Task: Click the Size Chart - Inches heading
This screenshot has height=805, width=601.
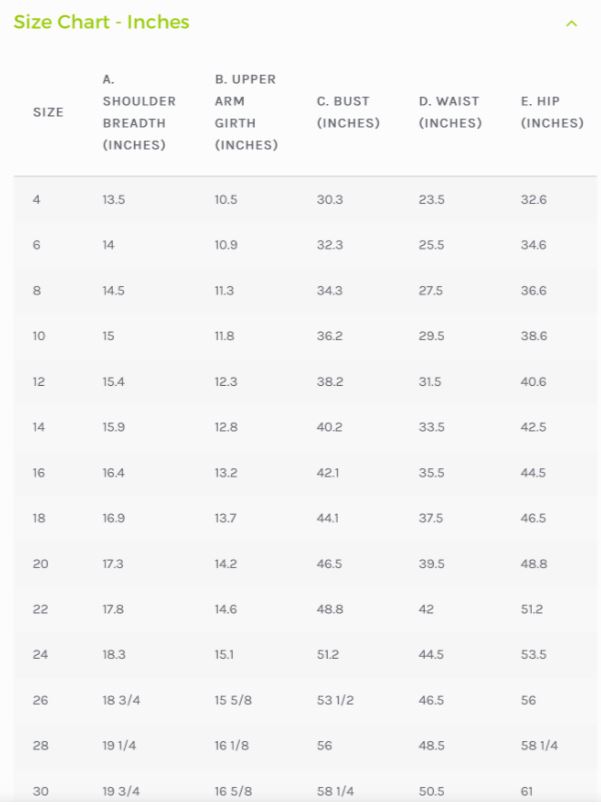Action: (101, 22)
